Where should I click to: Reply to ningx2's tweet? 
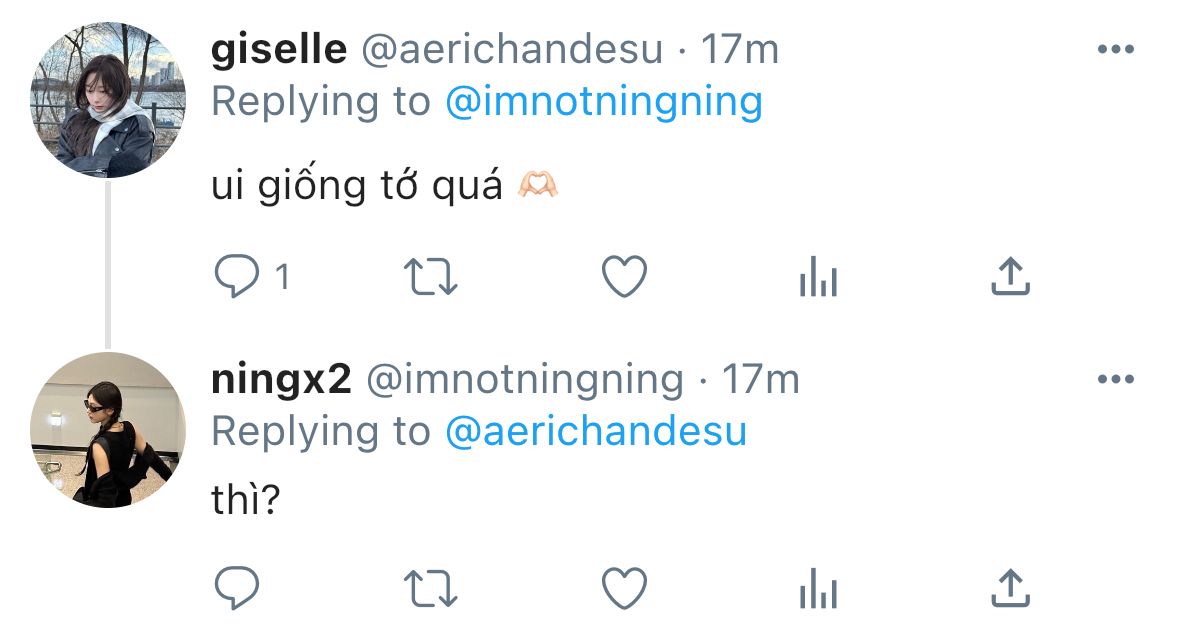237,588
